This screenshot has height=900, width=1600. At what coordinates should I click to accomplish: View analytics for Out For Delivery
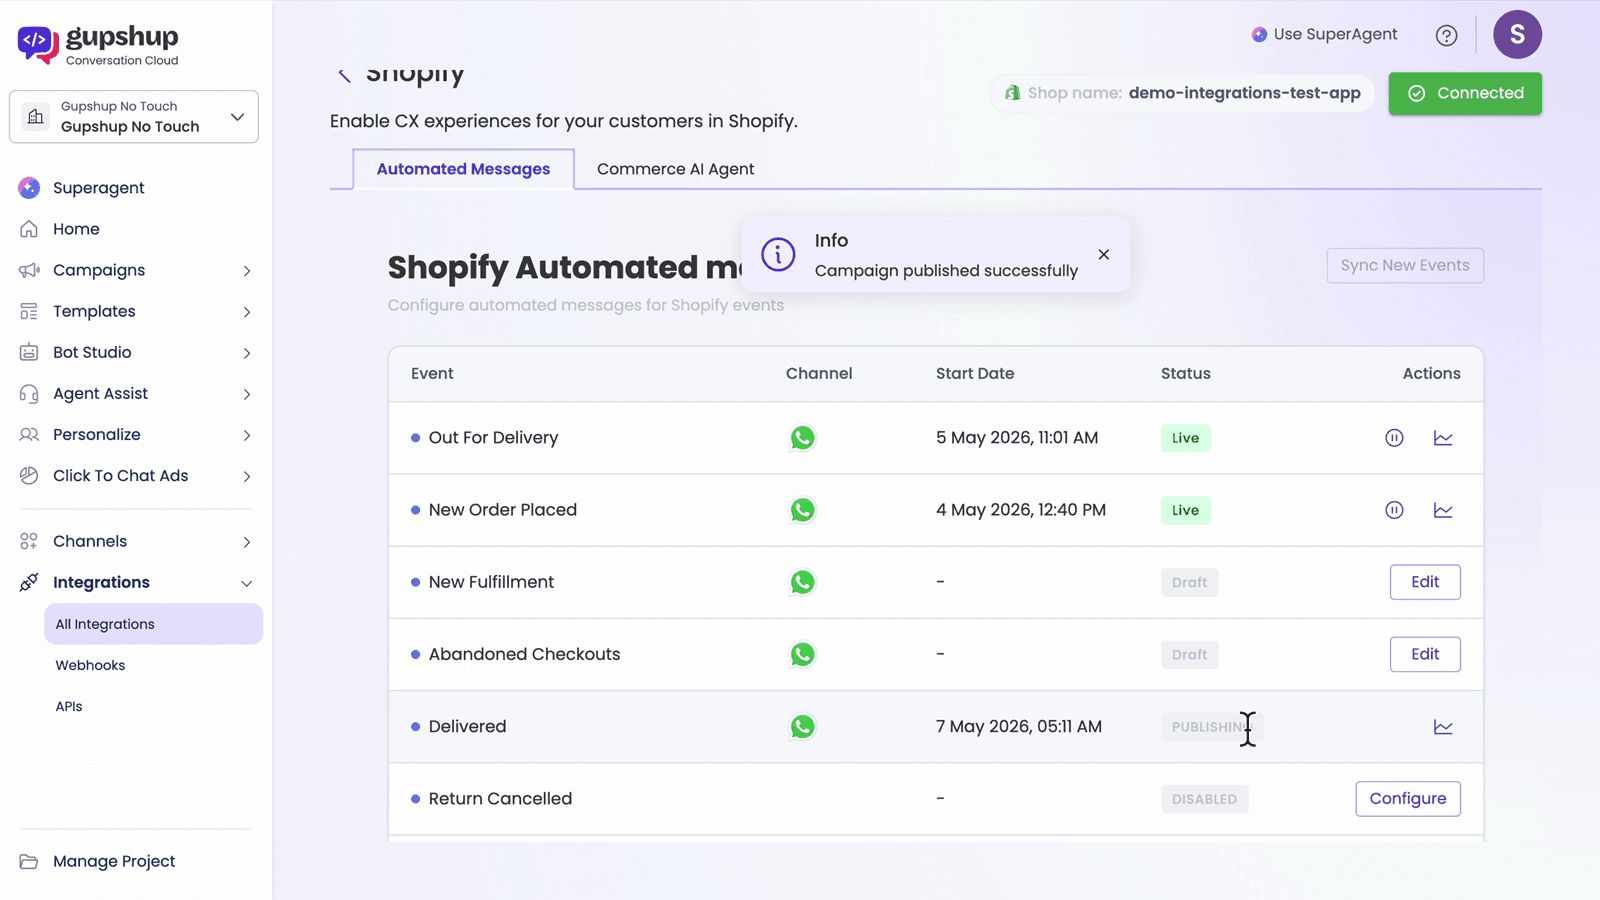[1443, 438]
